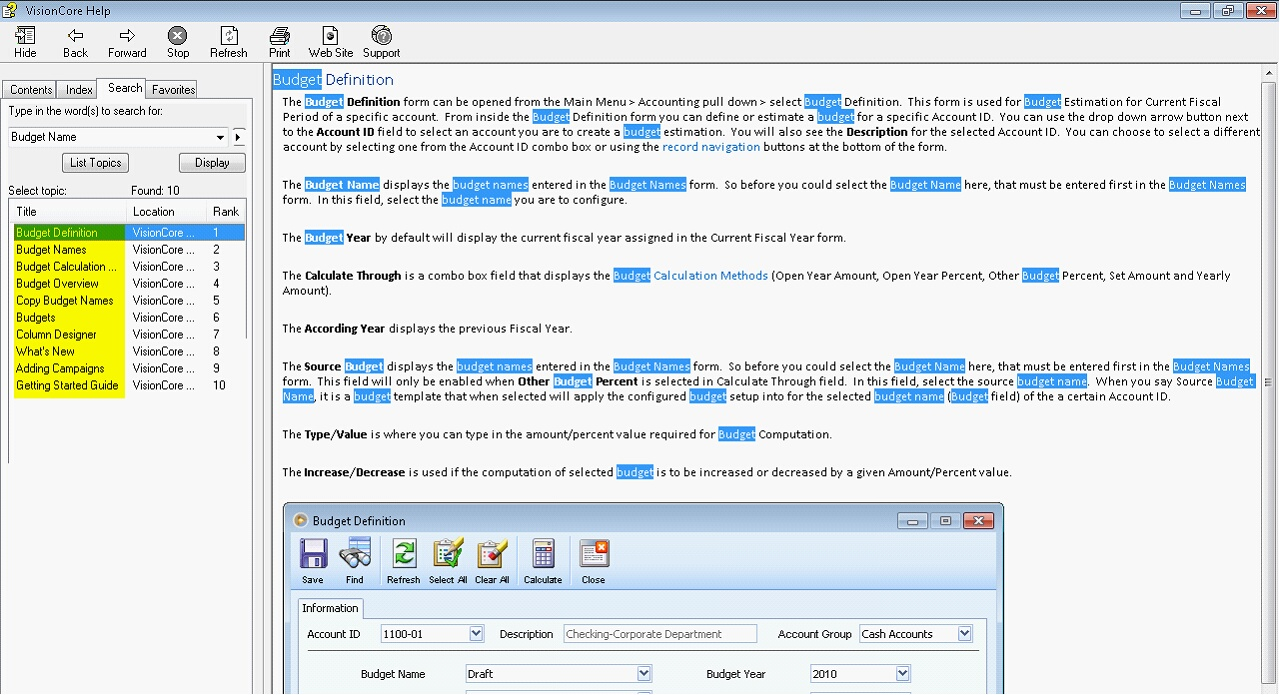Expand the Account ID dropdown in the form image
This screenshot has height=695, width=1280.
(476, 634)
